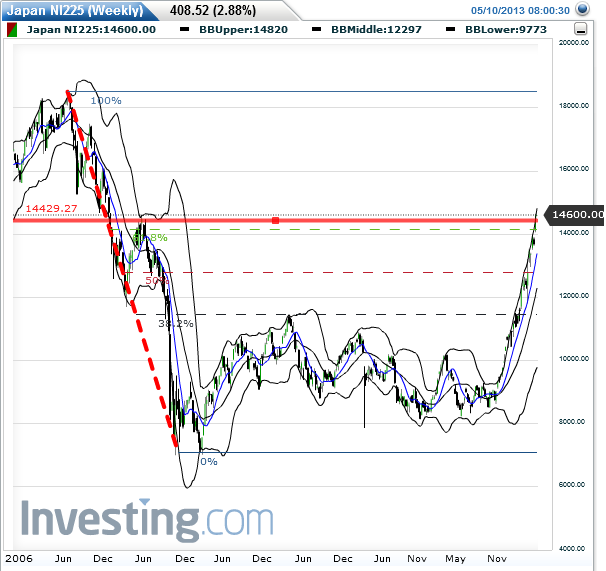The width and height of the screenshot is (606, 571).
Task: Click the BBLower:9773 legend marker
Action: (x=450, y=29)
